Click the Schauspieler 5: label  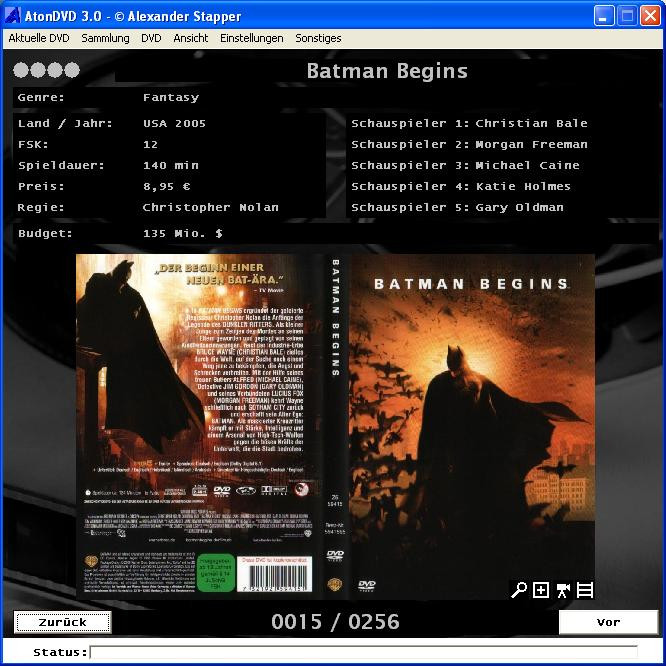[x=410, y=208]
